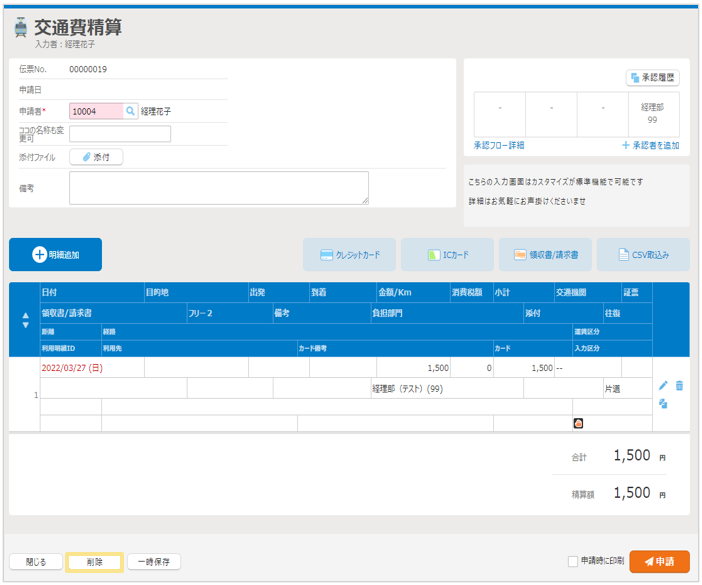This screenshot has width=702, height=585.
Task: Click into the 備考 text area
Action: tap(218, 187)
